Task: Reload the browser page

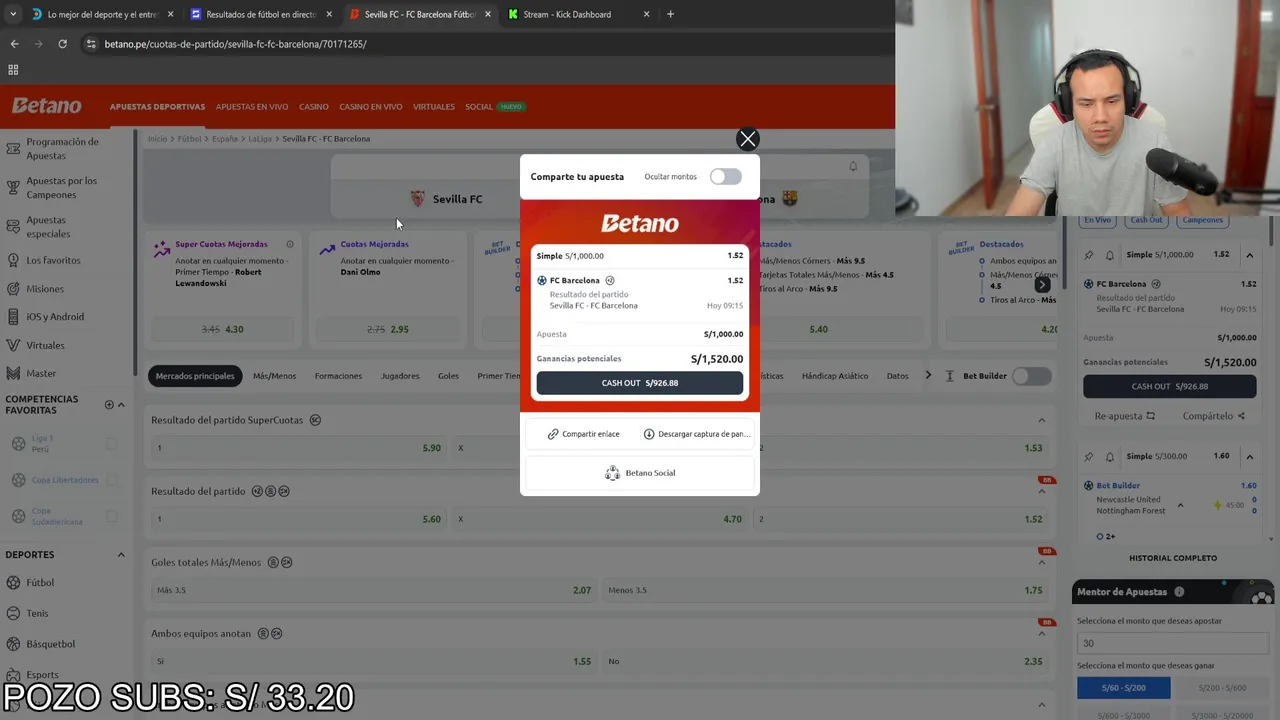Action: (x=62, y=44)
